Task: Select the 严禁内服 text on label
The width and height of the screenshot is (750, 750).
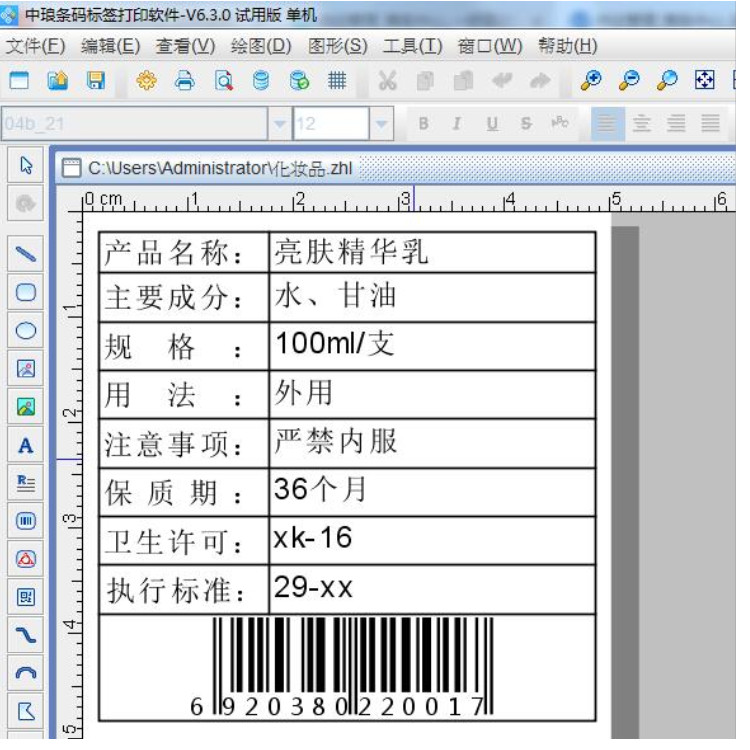Action: coord(336,441)
